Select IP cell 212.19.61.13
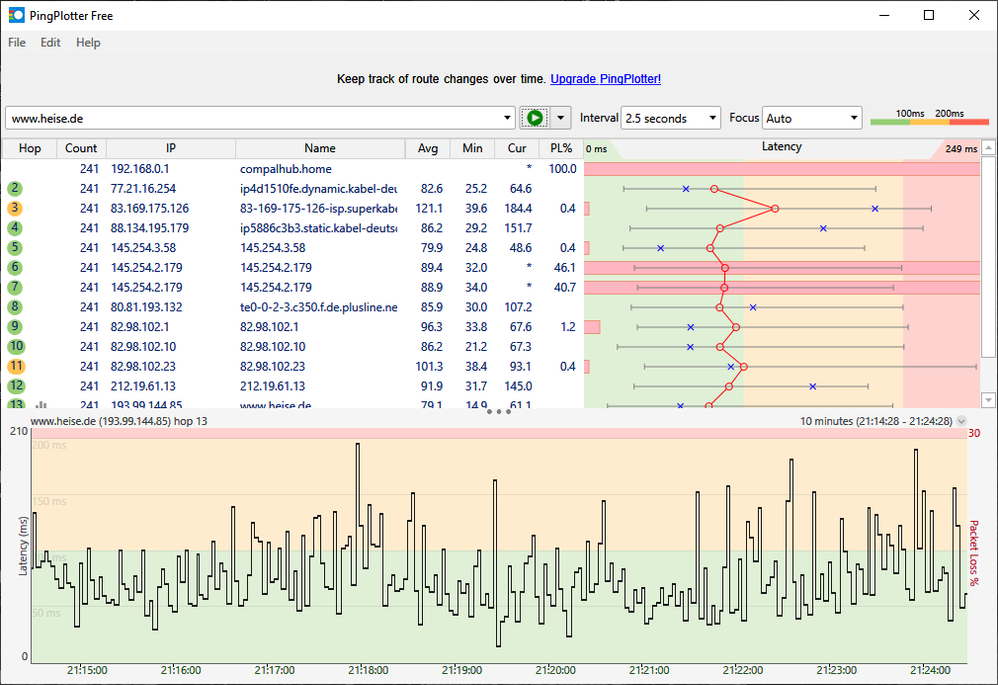Image resolution: width=998 pixels, height=685 pixels. [143, 386]
